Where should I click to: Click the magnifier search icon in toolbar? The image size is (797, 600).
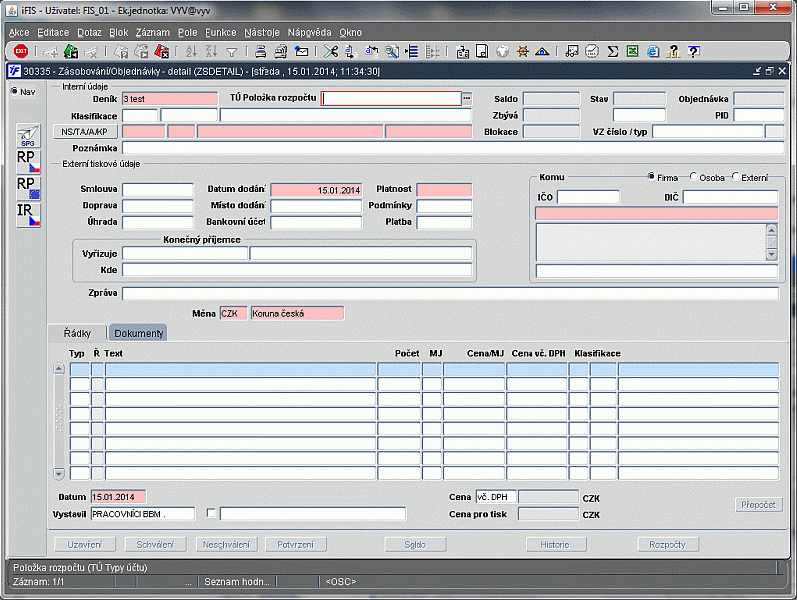(392, 51)
